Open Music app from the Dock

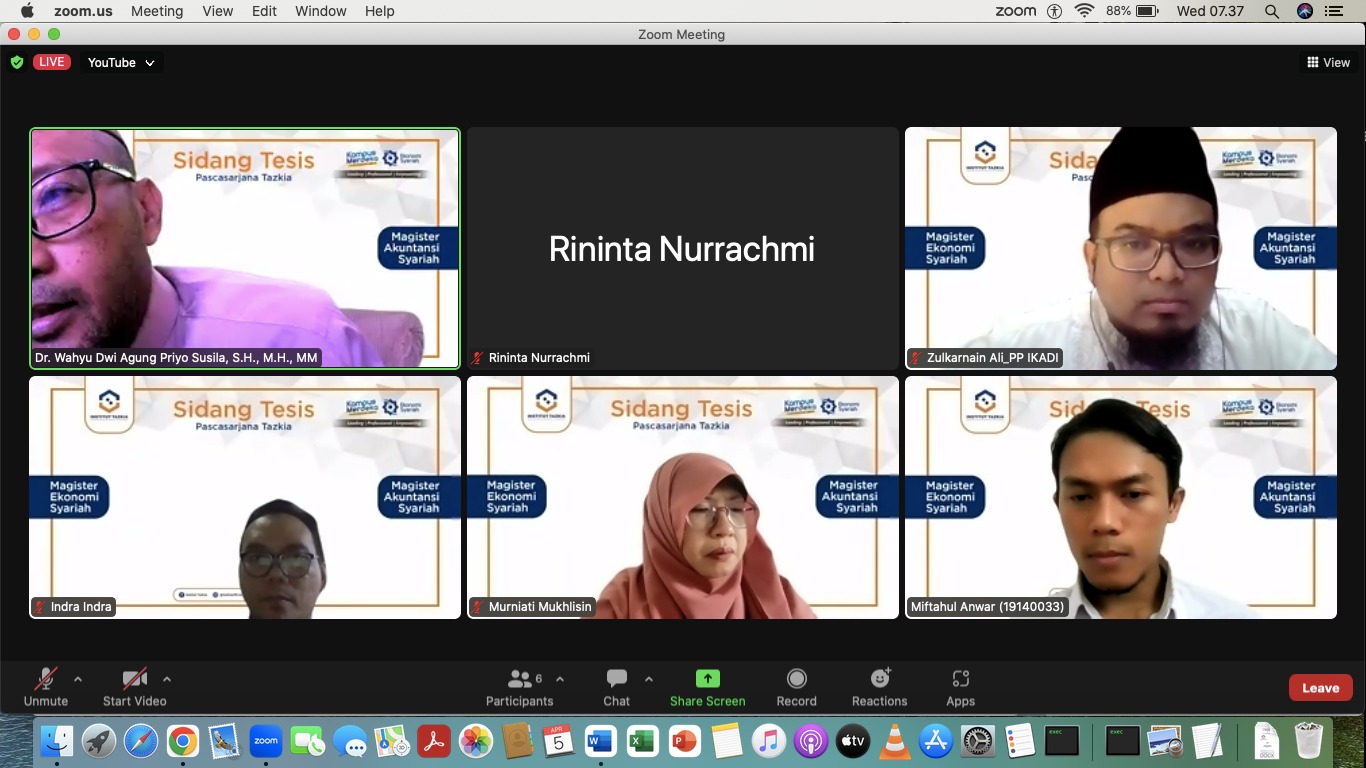(768, 741)
